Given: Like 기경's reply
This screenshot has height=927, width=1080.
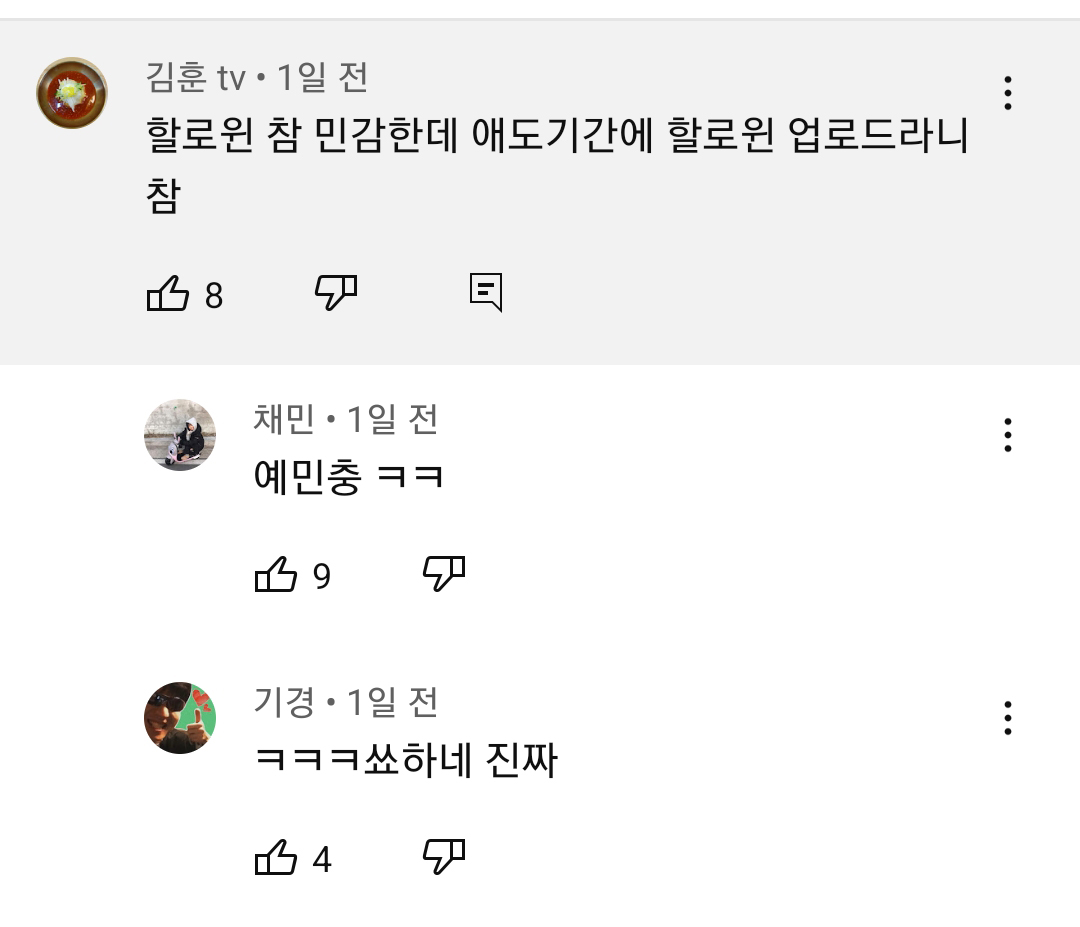Looking at the screenshot, I should click(x=276, y=857).
